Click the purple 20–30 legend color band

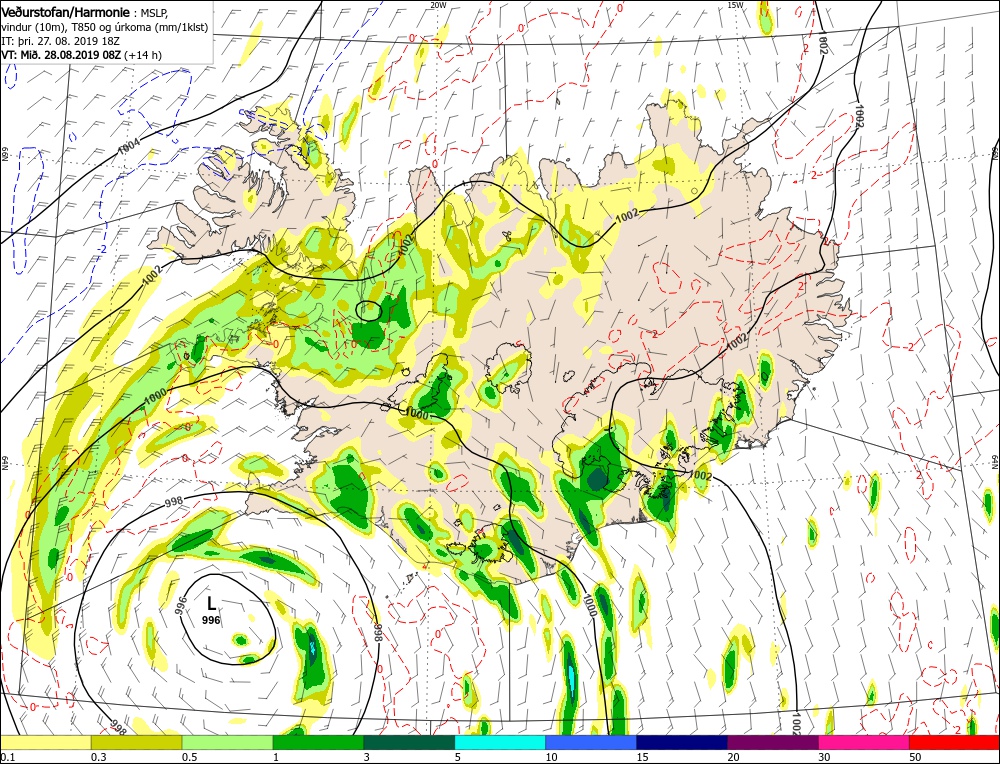[x=772, y=742]
